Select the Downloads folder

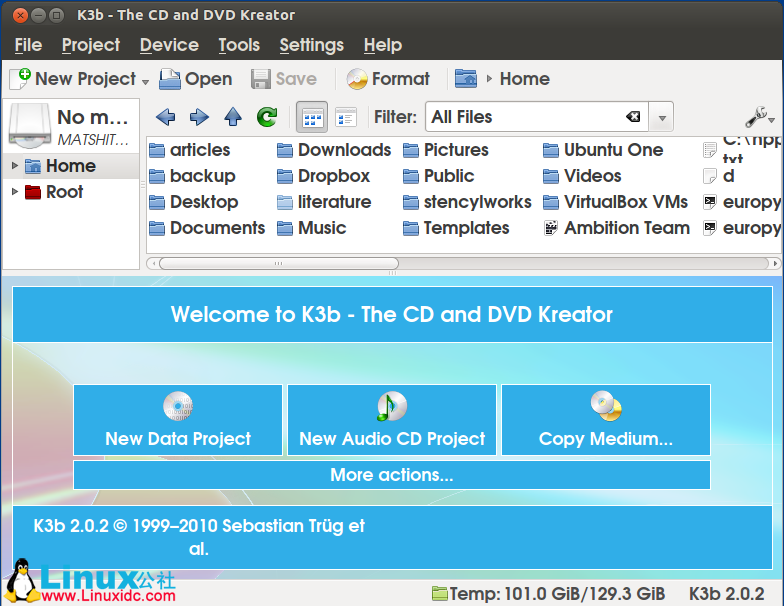tap(334, 150)
